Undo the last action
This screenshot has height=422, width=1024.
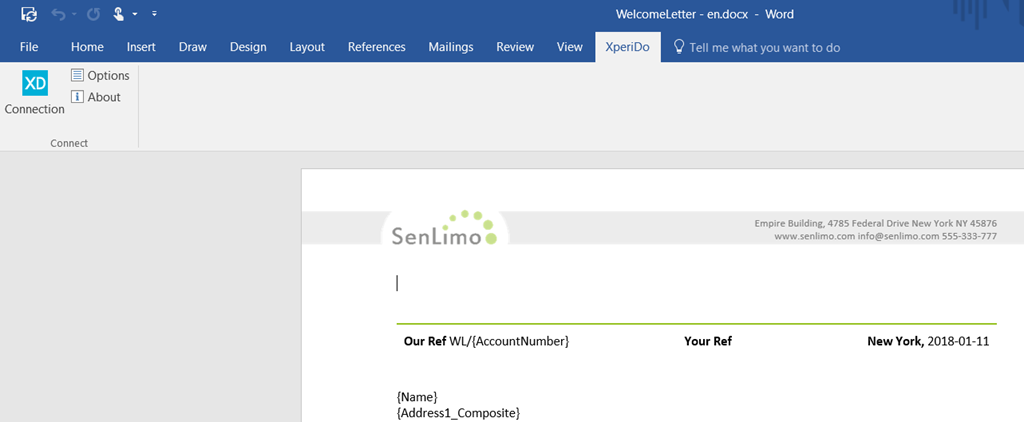click(59, 14)
